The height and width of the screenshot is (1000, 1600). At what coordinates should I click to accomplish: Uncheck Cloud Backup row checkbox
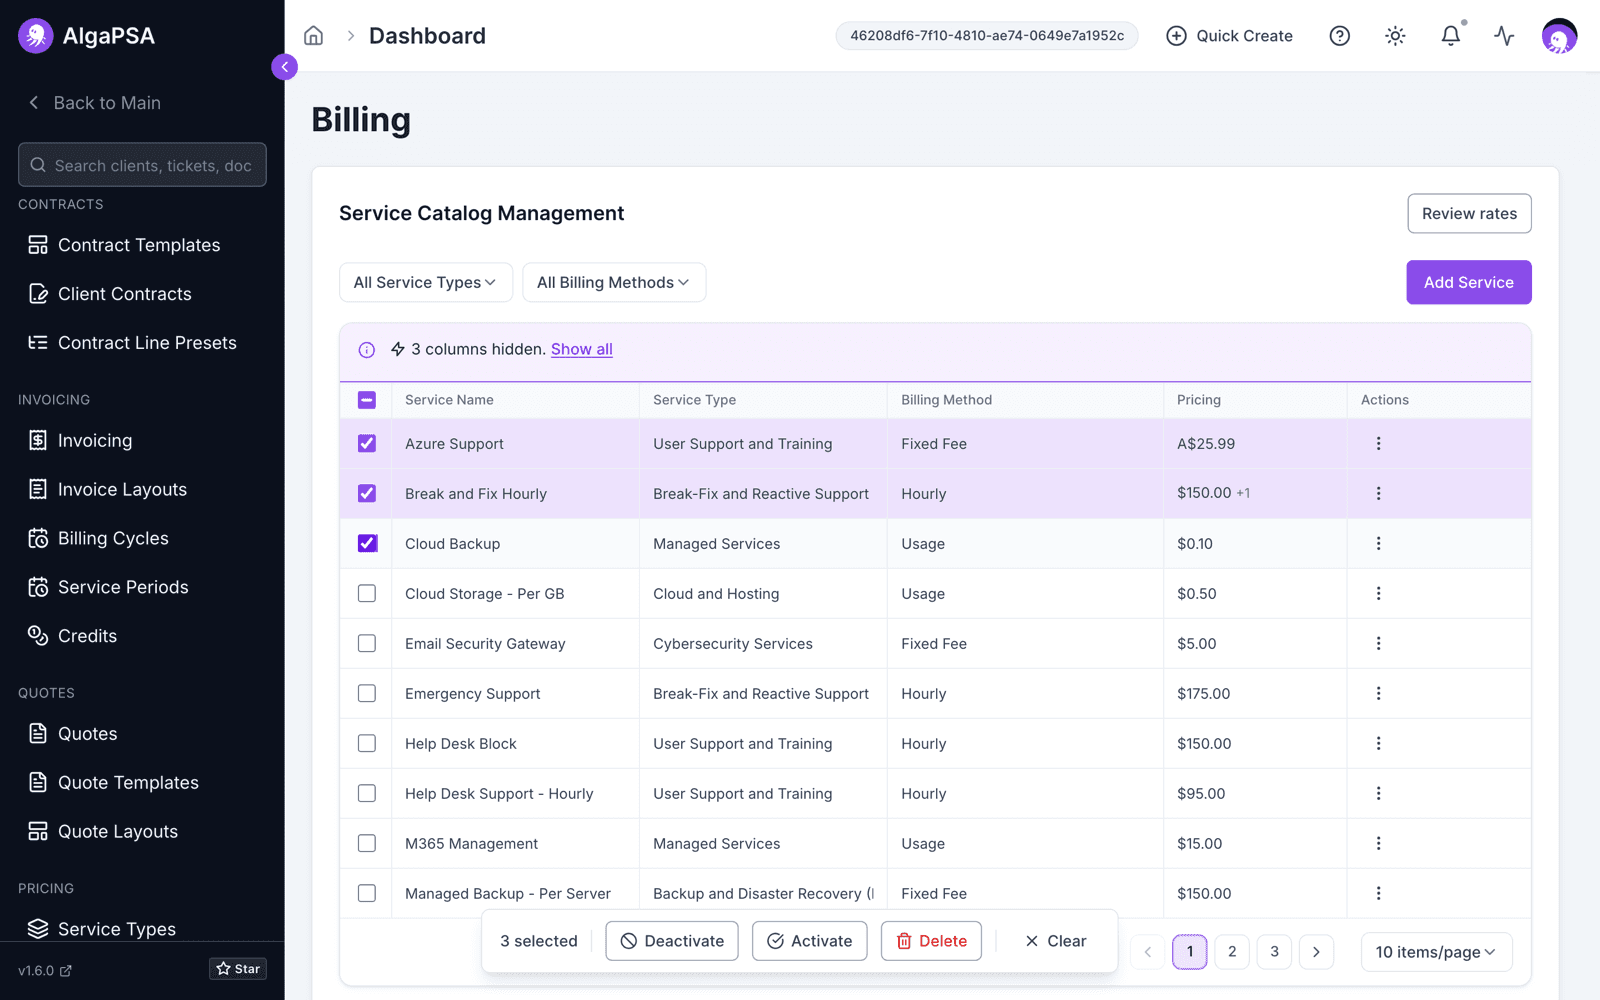tap(367, 544)
